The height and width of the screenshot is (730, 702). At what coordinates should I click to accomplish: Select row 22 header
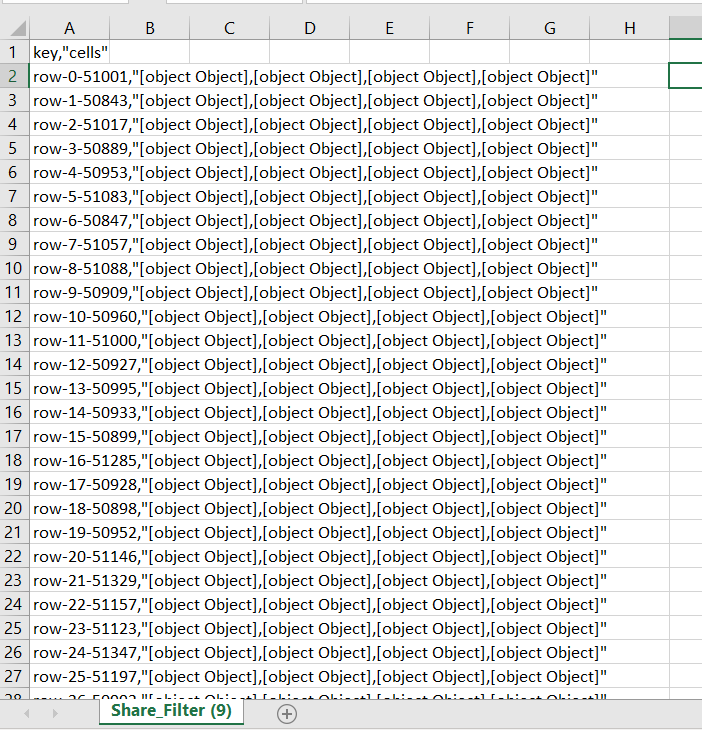tap(14, 556)
